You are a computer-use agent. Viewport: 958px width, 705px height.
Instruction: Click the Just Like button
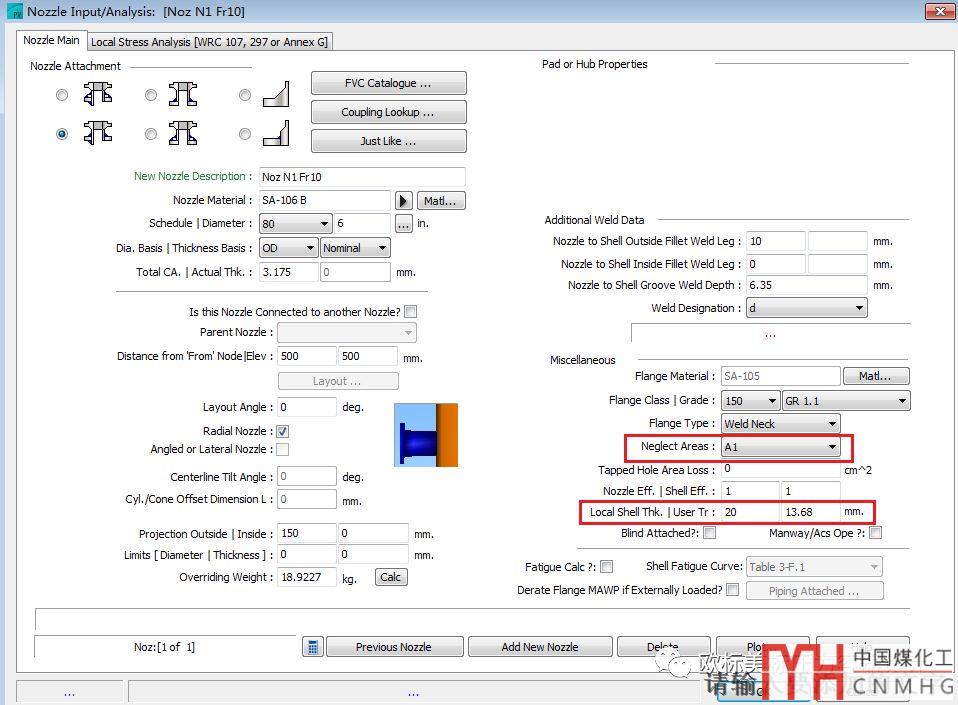389,141
